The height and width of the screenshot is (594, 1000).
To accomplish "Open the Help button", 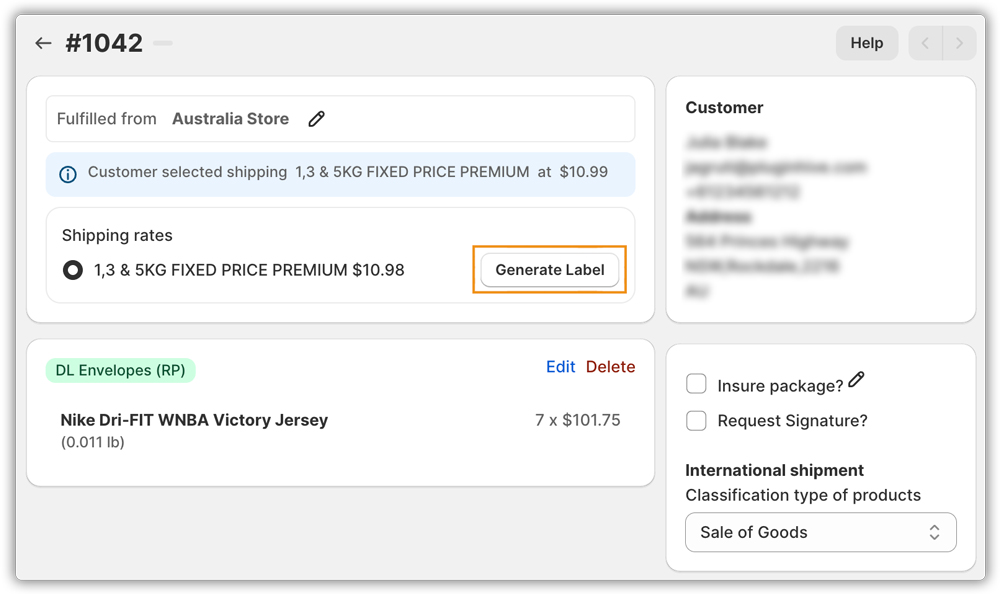I will [866, 43].
